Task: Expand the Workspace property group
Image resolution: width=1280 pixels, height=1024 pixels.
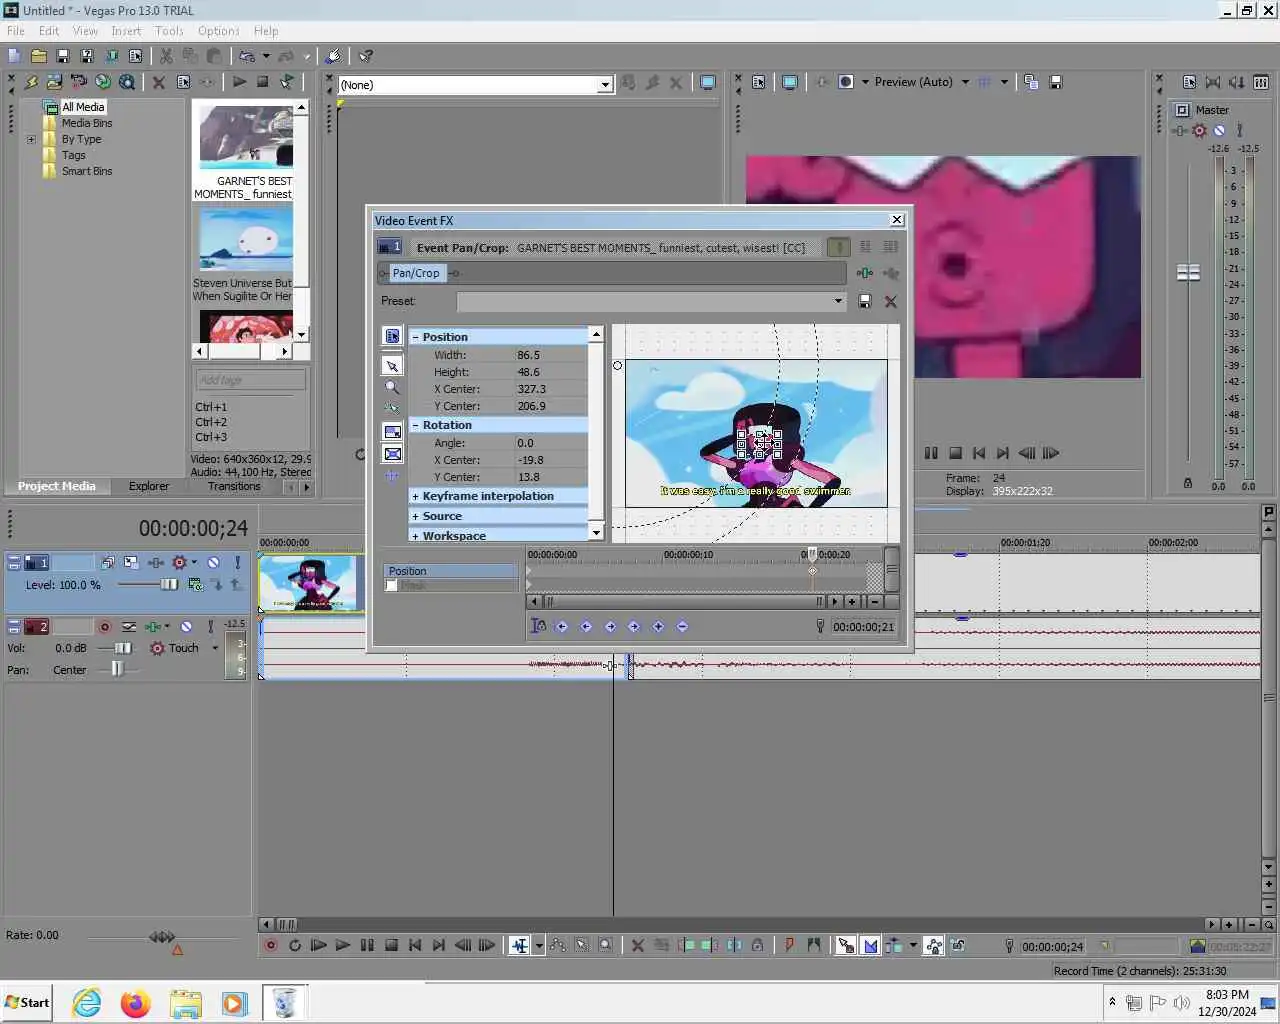Action: click(416, 536)
